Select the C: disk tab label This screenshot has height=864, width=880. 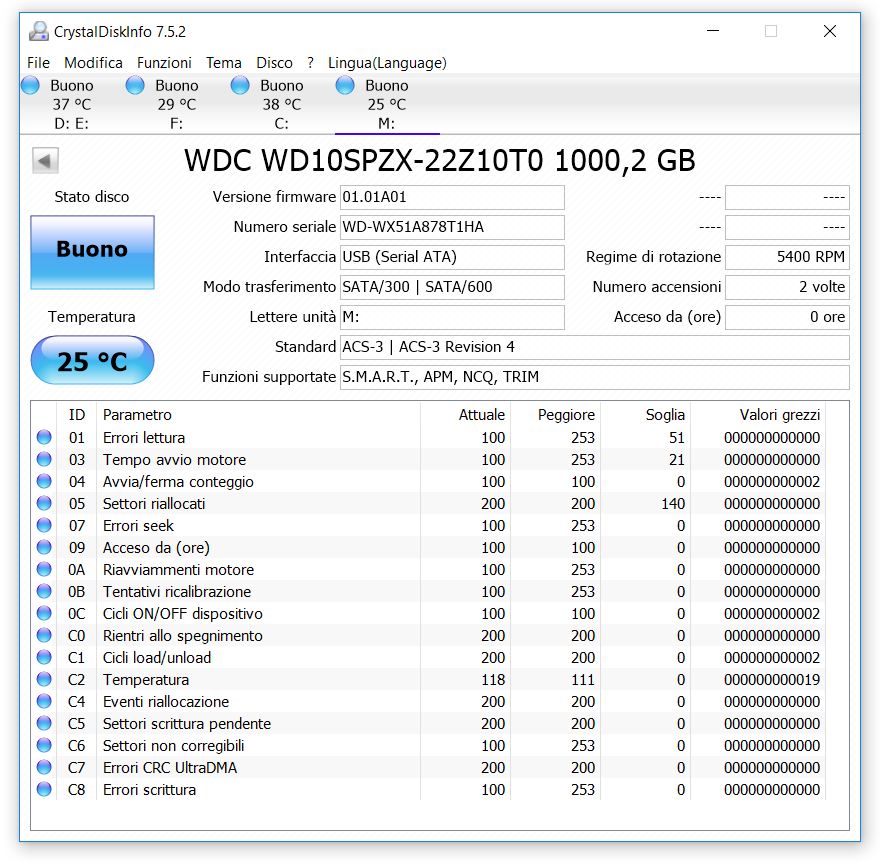pos(281,124)
